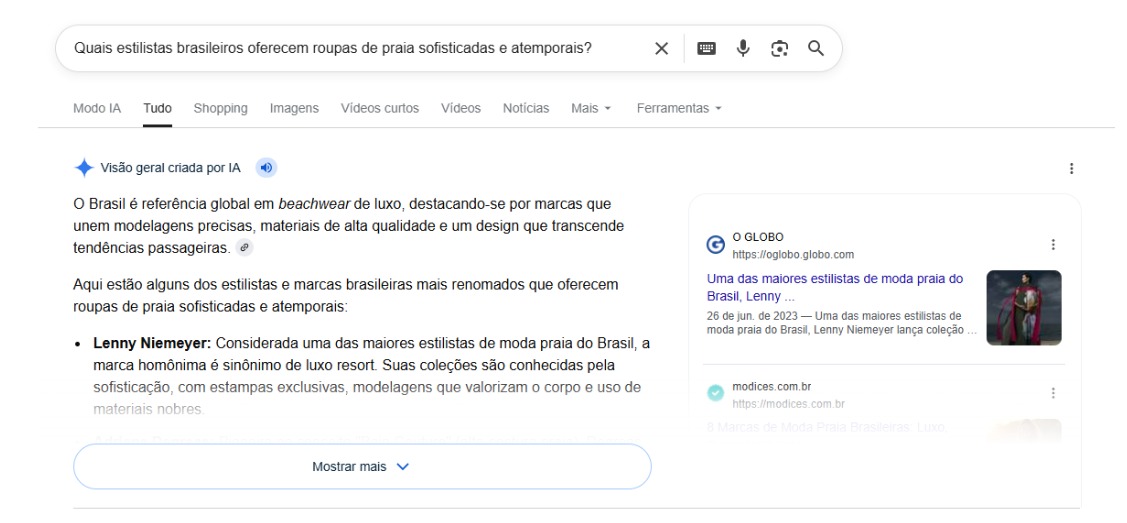Open image search with the camera lens icon

[780, 48]
